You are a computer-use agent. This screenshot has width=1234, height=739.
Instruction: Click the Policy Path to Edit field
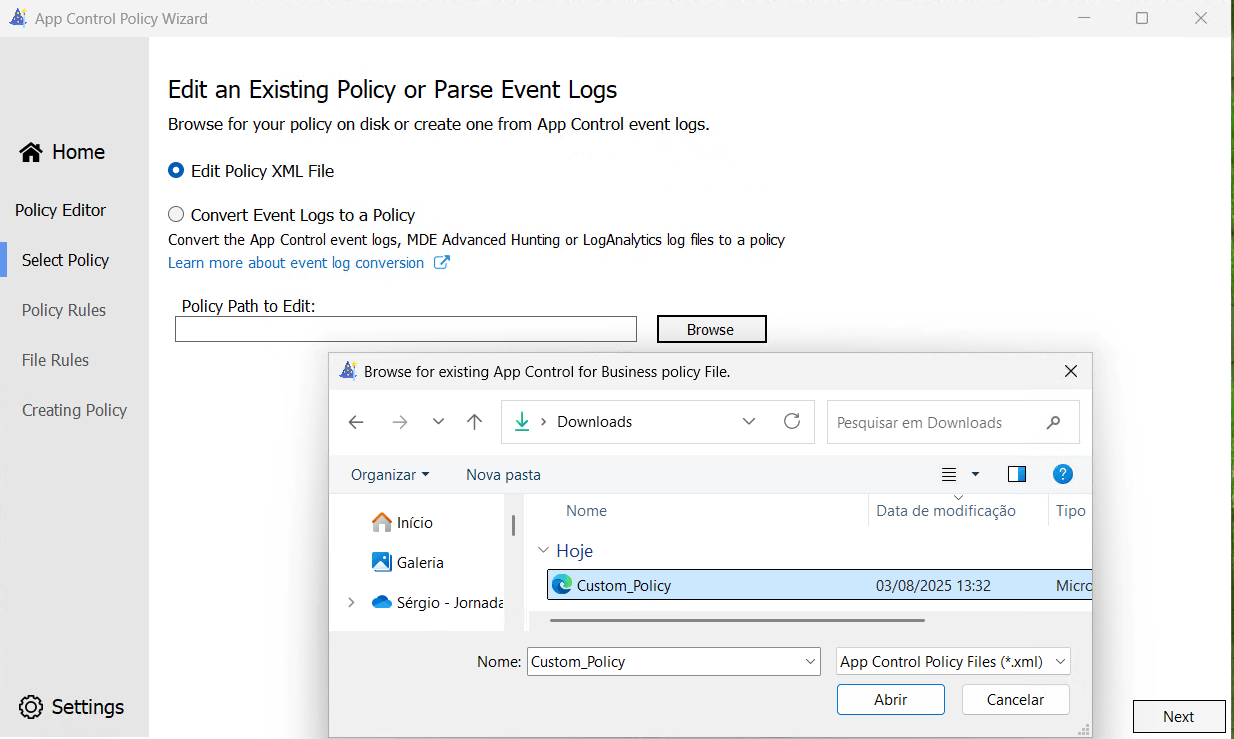[x=406, y=329]
